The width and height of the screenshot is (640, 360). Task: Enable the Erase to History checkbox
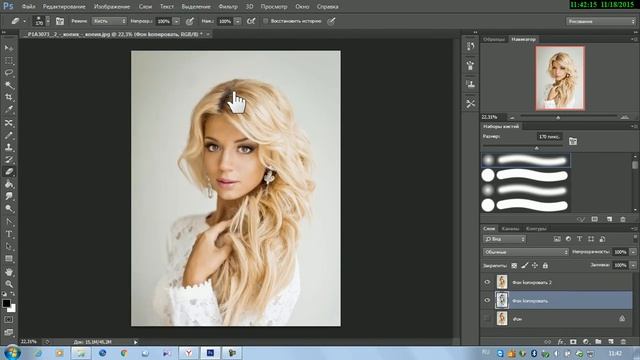coord(265,21)
